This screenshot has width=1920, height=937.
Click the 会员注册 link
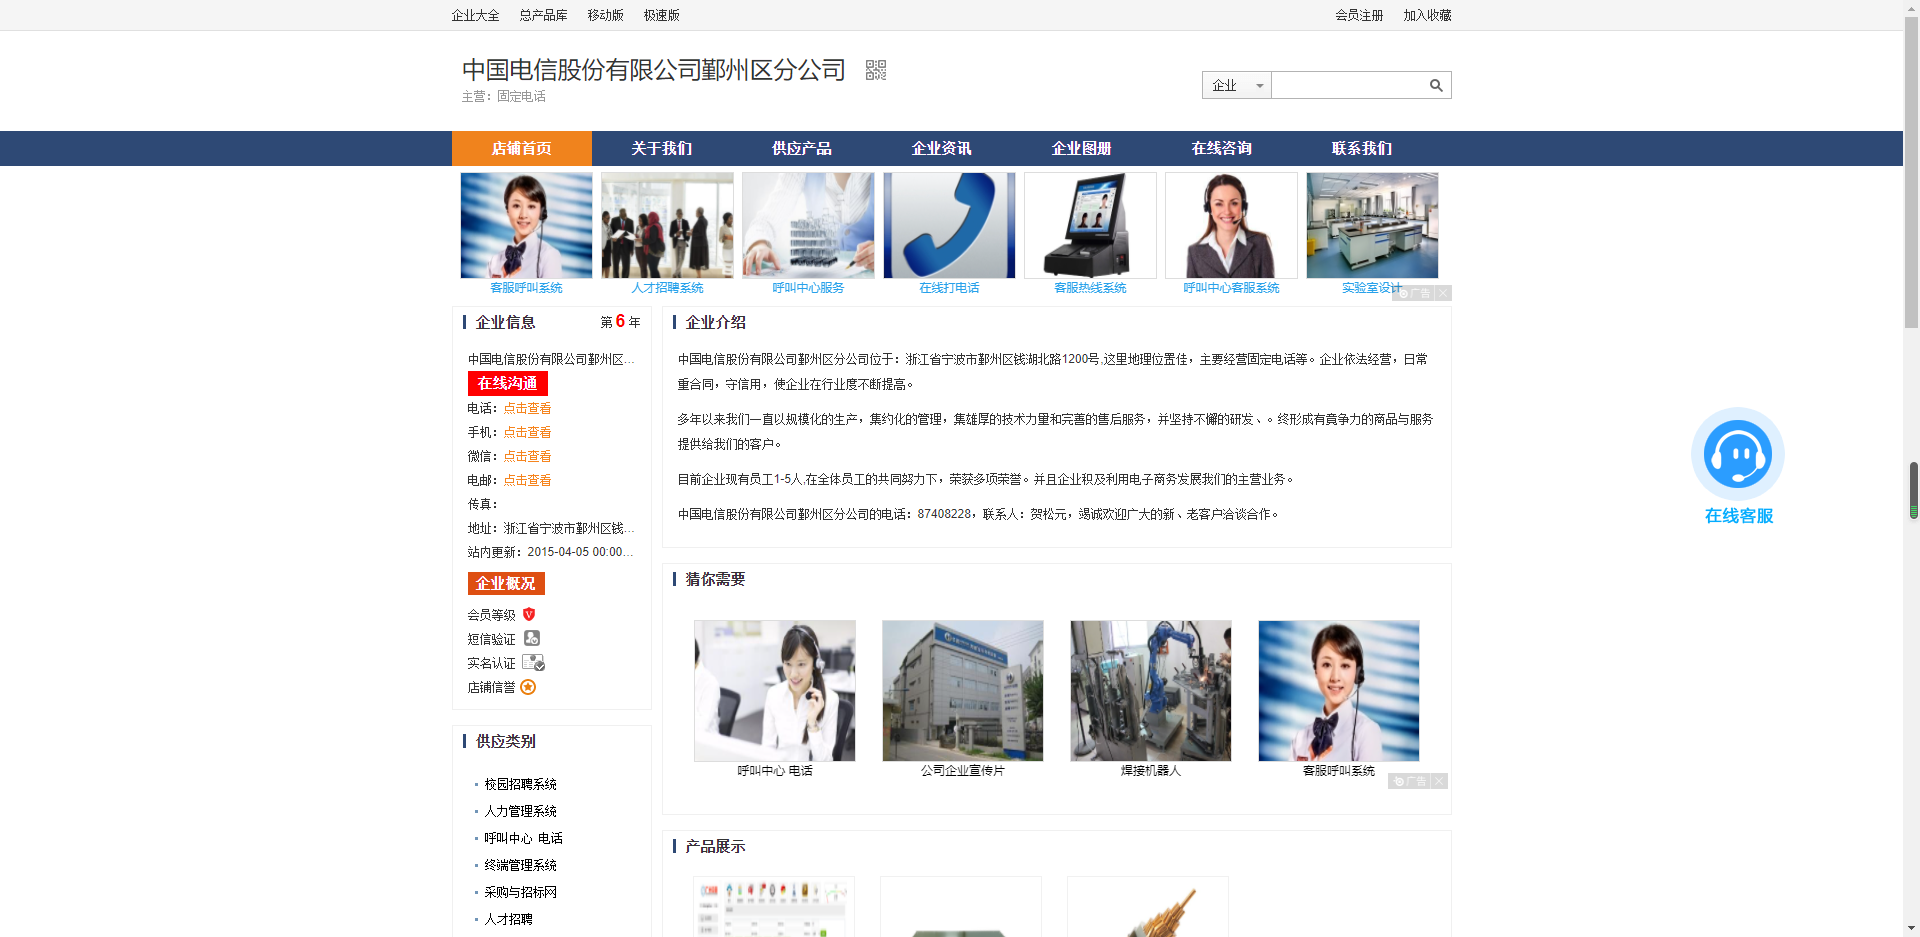click(1359, 15)
